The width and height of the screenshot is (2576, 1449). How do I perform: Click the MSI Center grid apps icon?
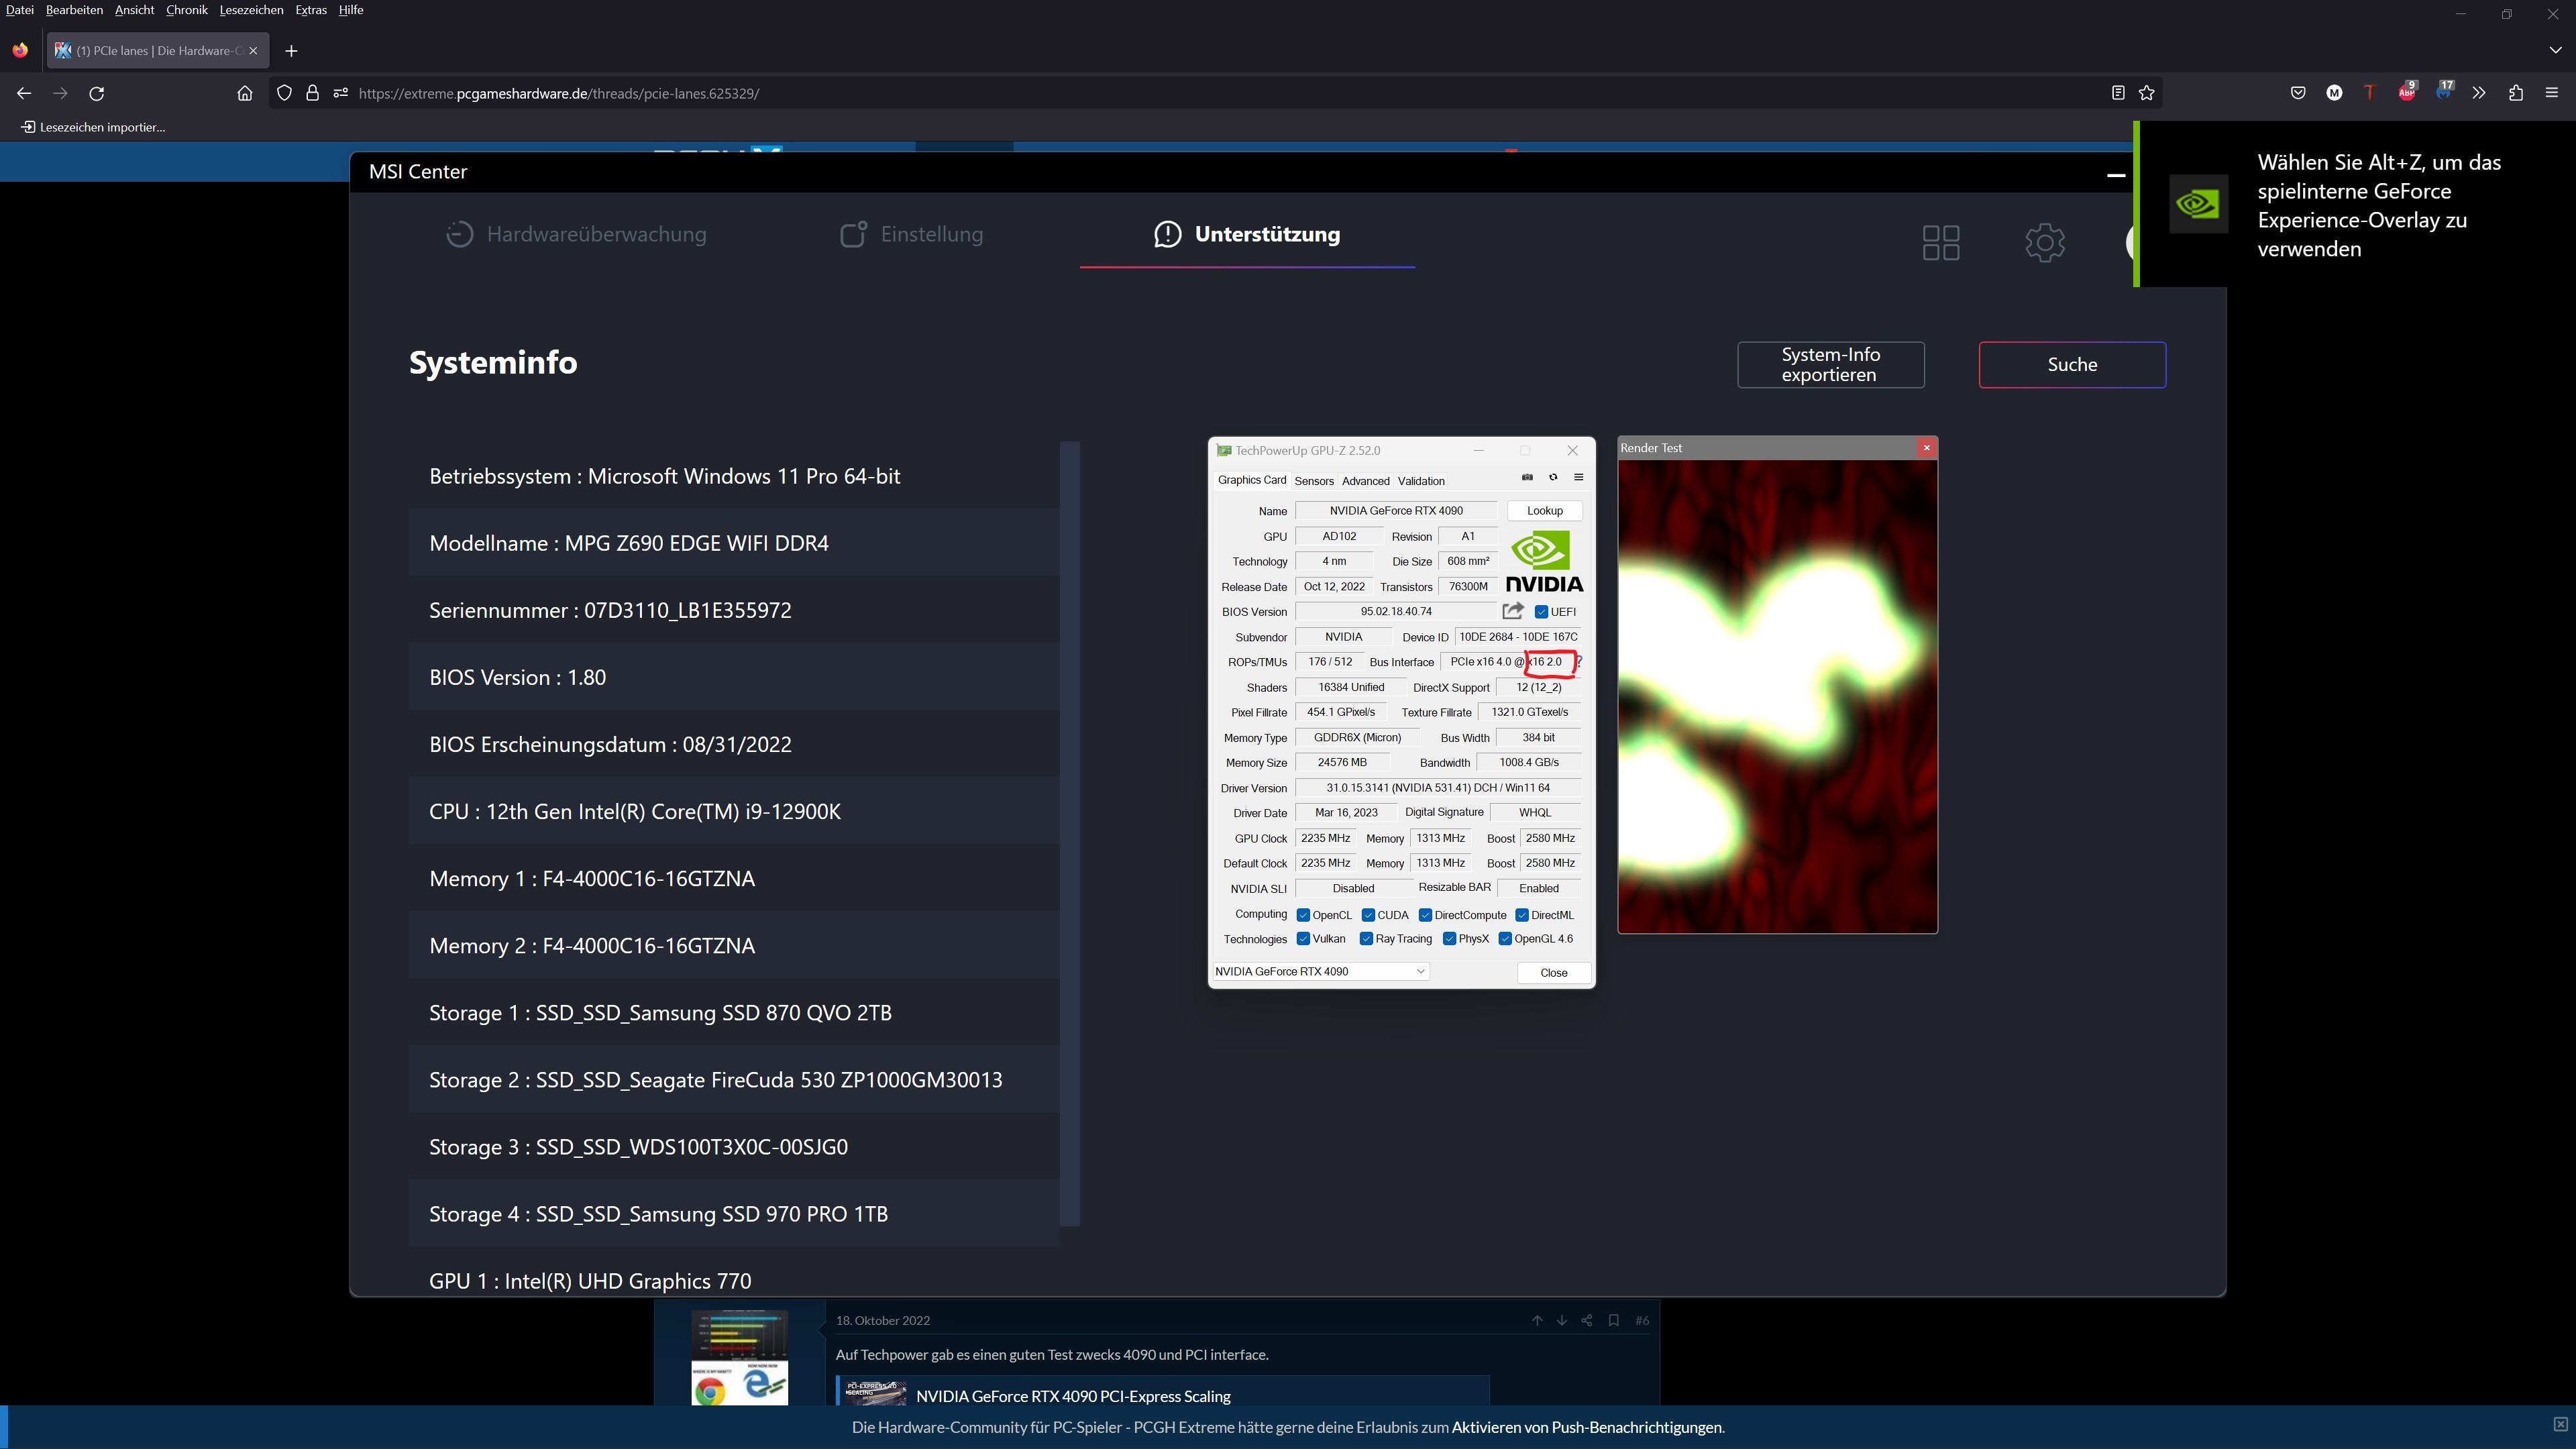click(1940, 242)
